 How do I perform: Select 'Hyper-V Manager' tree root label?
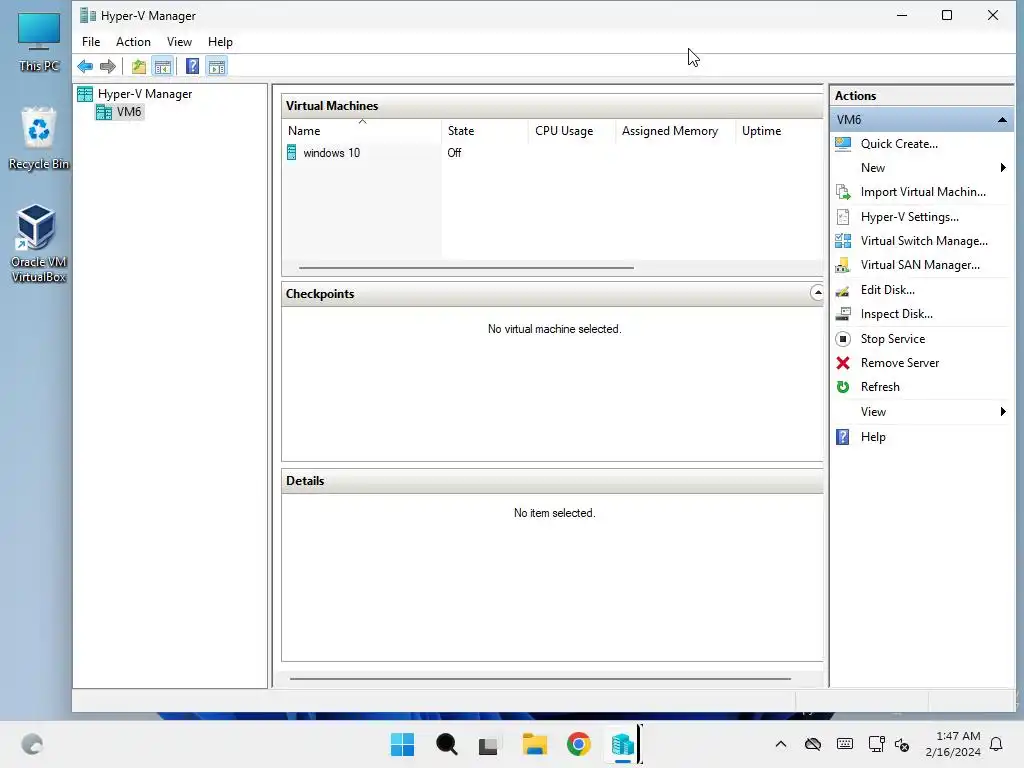pyautogui.click(x=145, y=94)
